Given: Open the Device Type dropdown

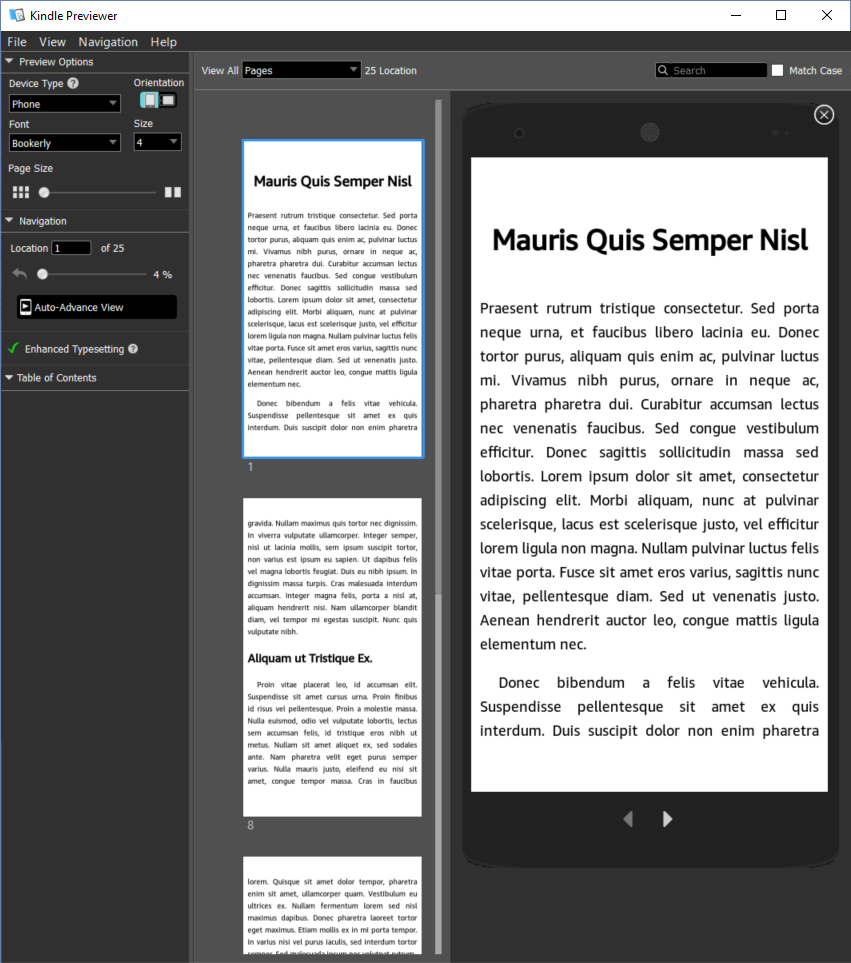Looking at the screenshot, I should coord(65,104).
